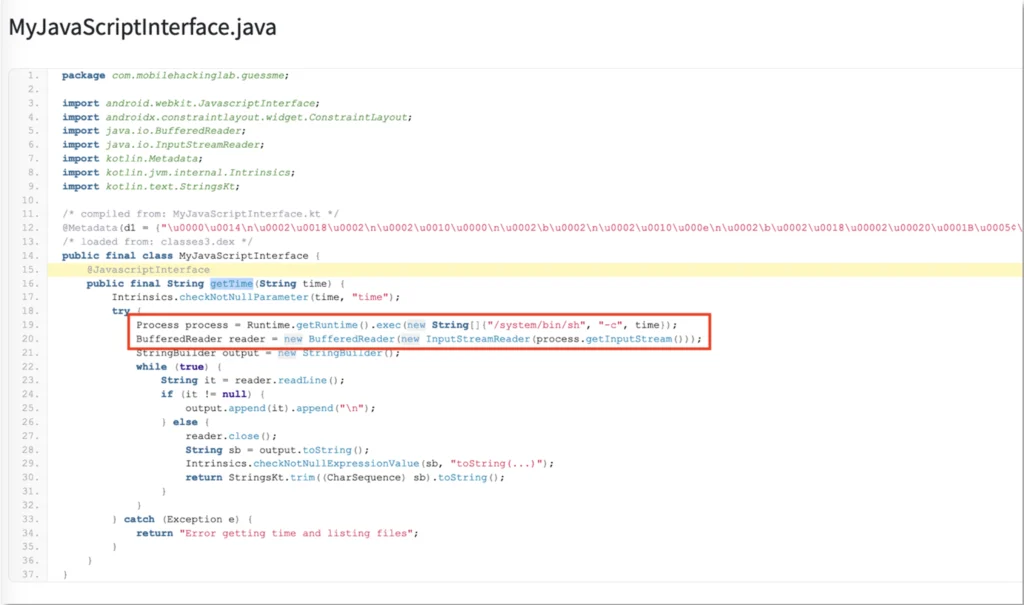1024x605 pixels.
Task: Select the highlighted getTime method name
Action: (231, 284)
